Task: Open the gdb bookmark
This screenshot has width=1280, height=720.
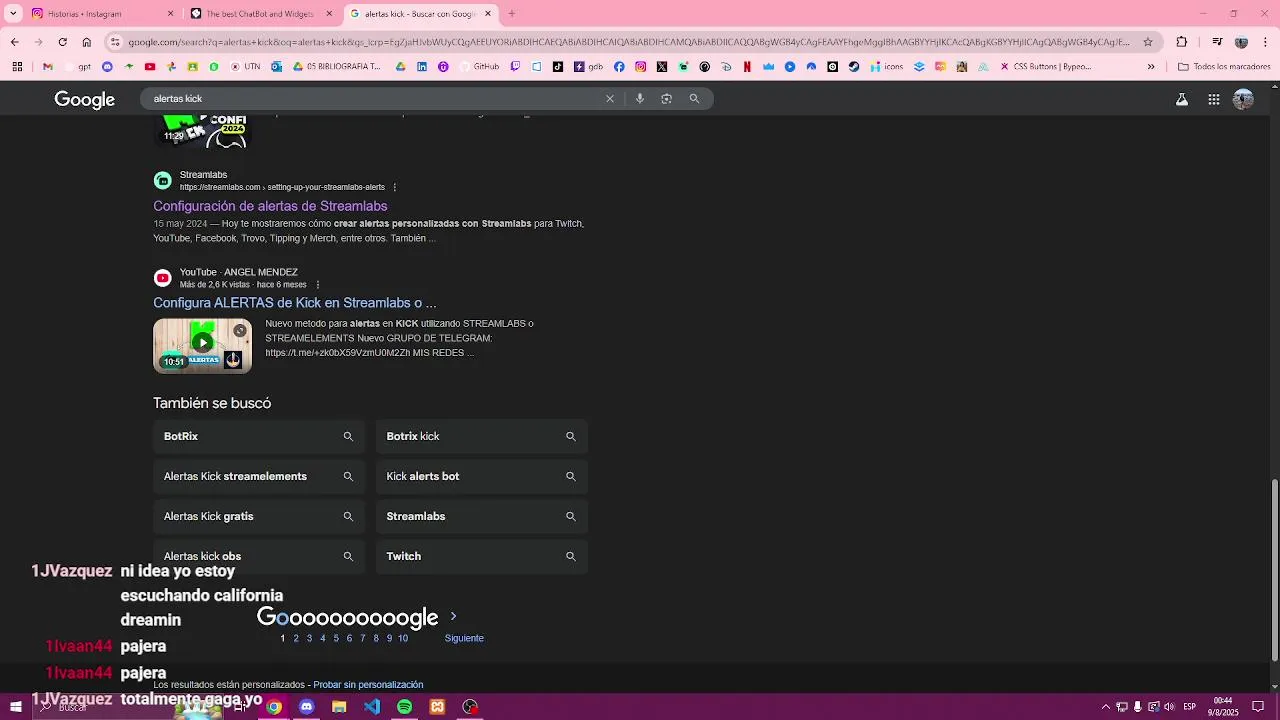Action: pyautogui.click(x=588, y=67)
